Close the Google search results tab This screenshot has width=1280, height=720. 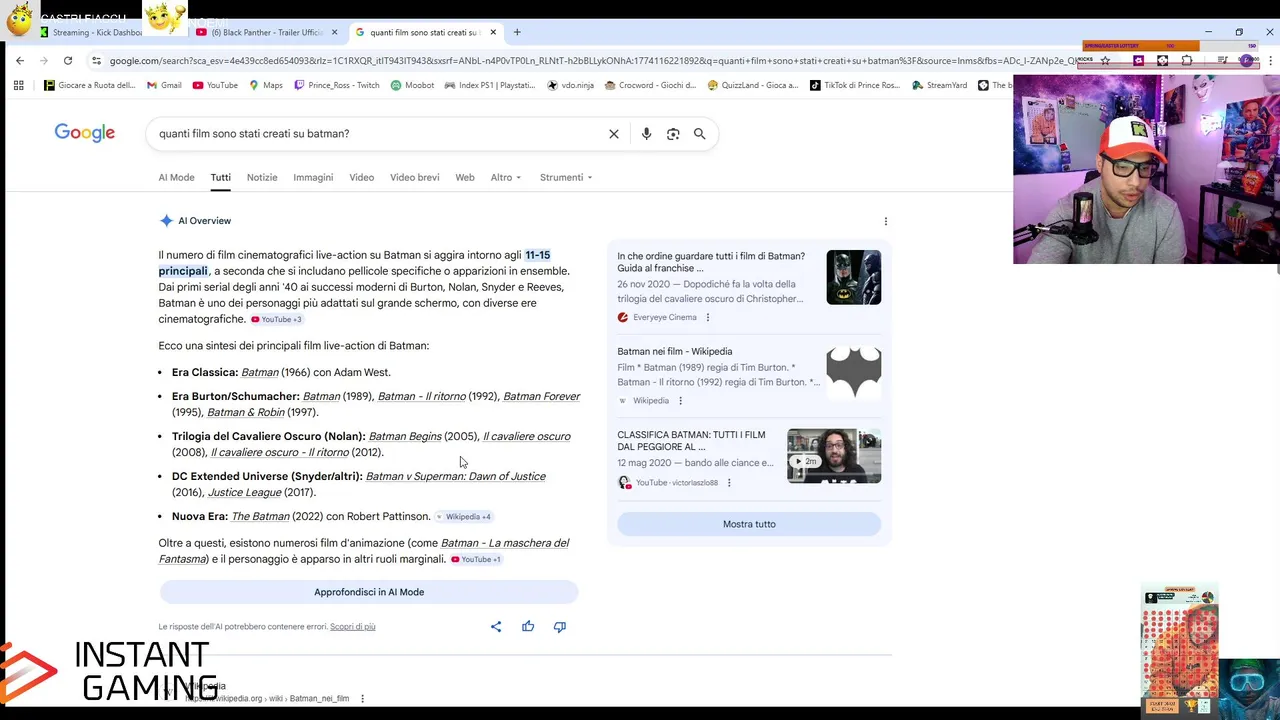[493, 32]
